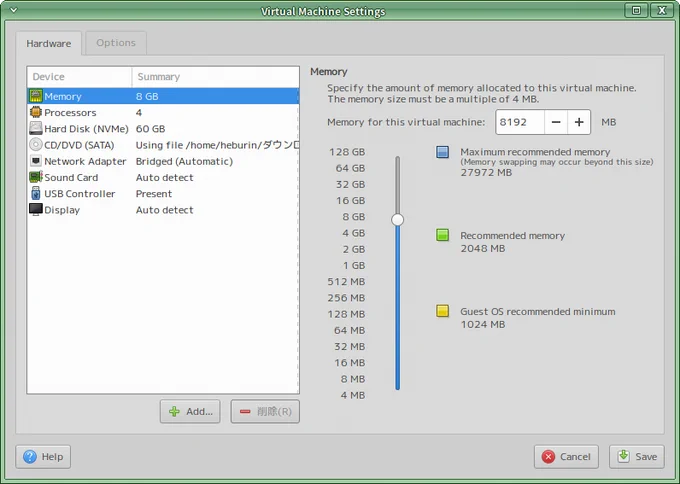Click the yellow Guest OS minimum marker

pyautogui.click(x=442, y=311)
